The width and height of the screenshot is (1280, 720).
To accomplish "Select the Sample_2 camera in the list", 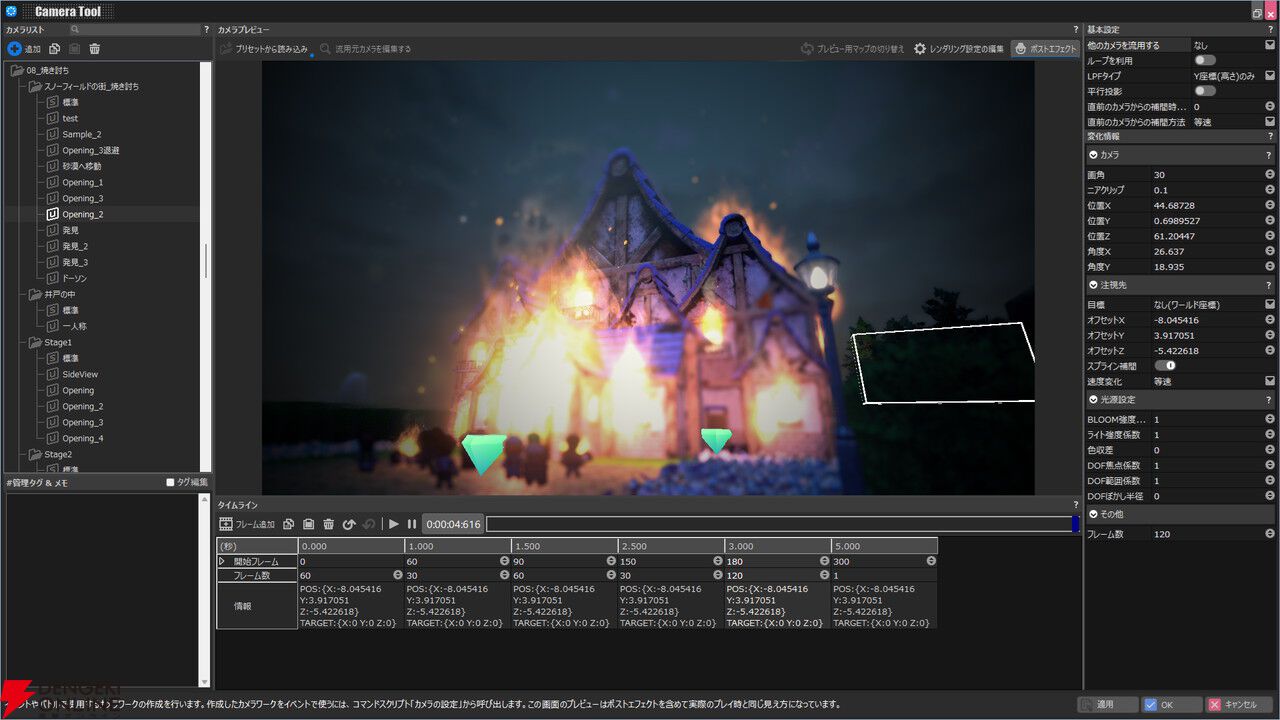I will tap(81, 134).
